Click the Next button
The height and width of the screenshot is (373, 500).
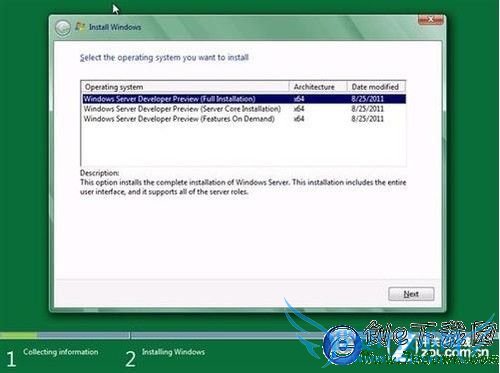(411, 294)
